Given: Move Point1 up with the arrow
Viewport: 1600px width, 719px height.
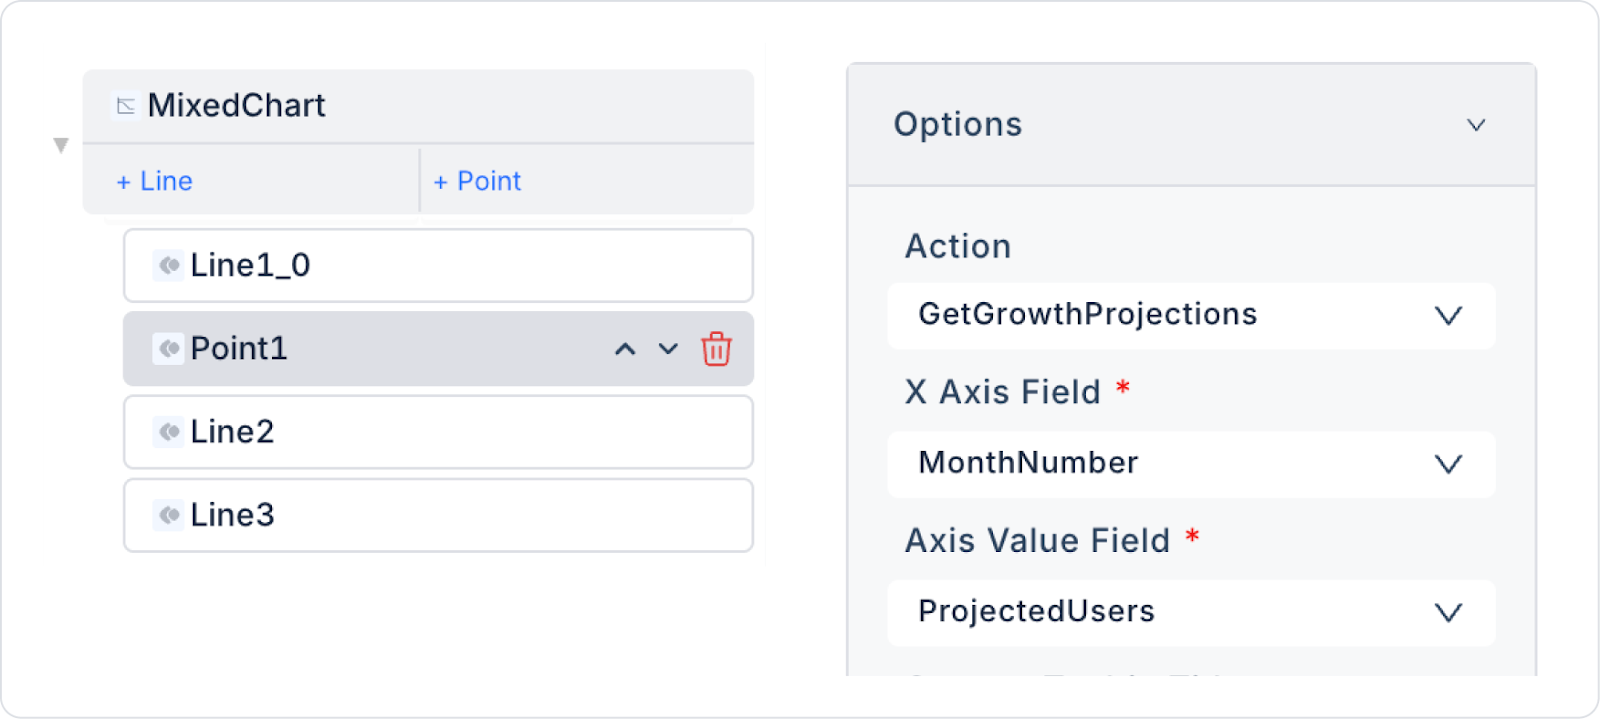Looking at the screenshot, I should coord(625,349).
